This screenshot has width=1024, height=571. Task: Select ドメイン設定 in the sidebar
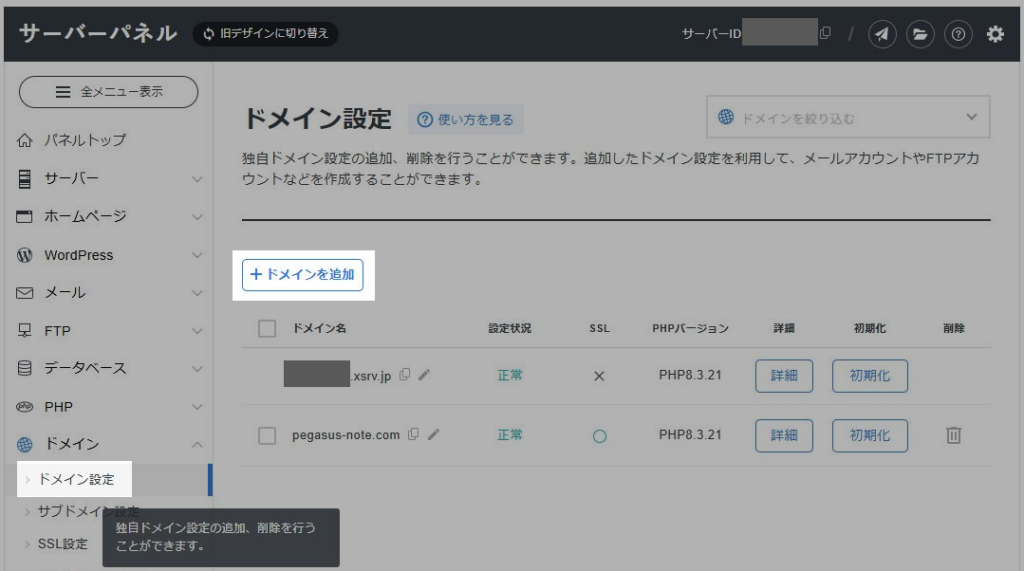(76, 479)
